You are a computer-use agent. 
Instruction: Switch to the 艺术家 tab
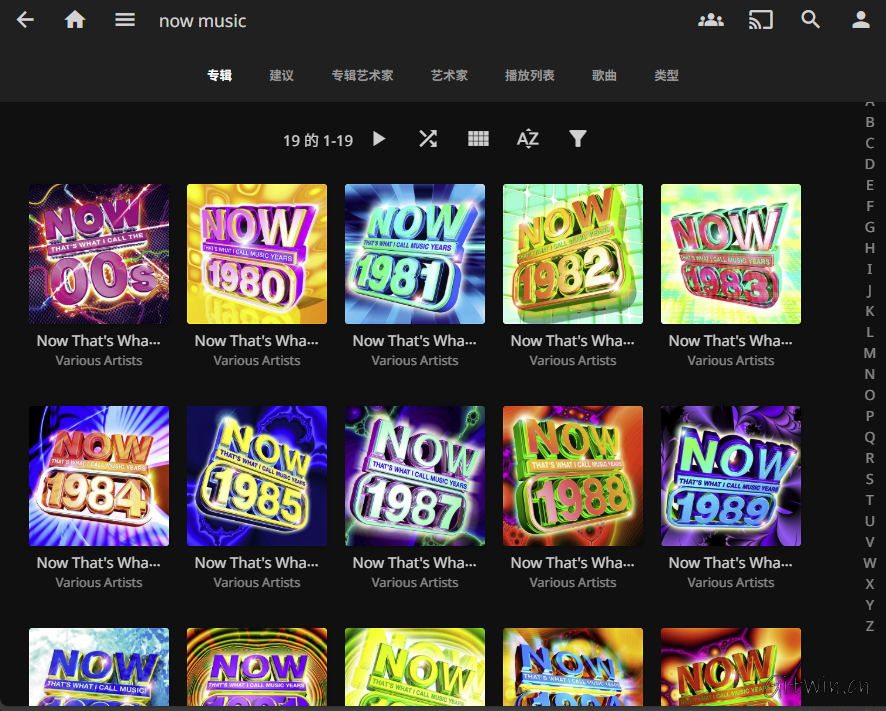pyautogui.click(x=449, y=75)
